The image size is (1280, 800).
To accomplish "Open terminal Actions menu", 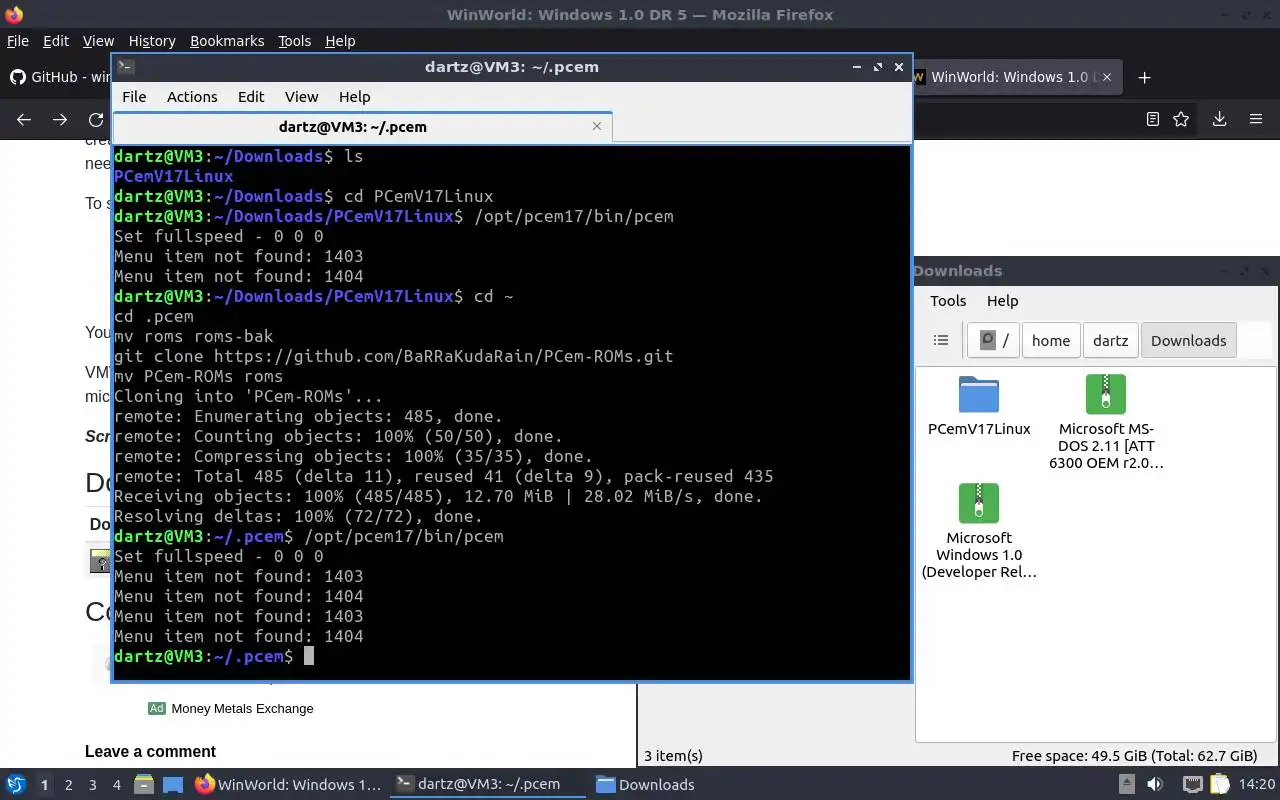I will (192, 97).
